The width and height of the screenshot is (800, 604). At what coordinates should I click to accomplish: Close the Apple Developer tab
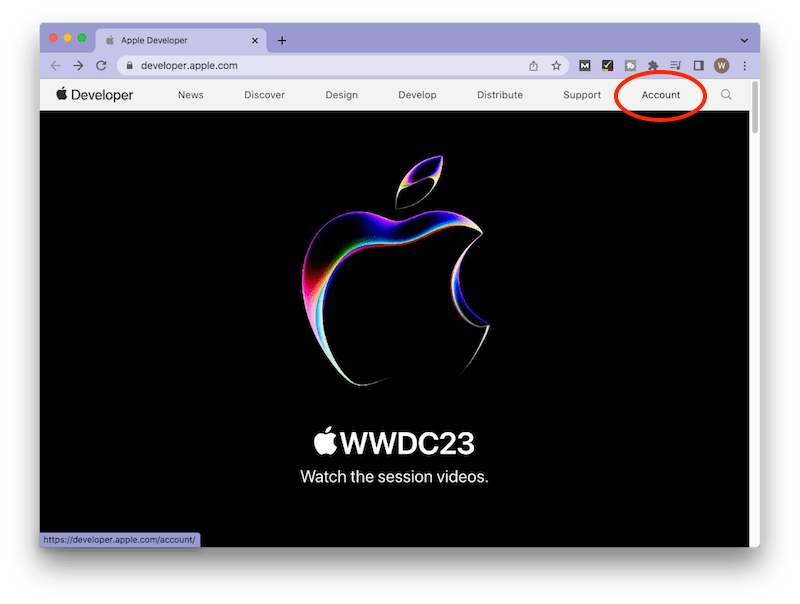click(255, 40)
